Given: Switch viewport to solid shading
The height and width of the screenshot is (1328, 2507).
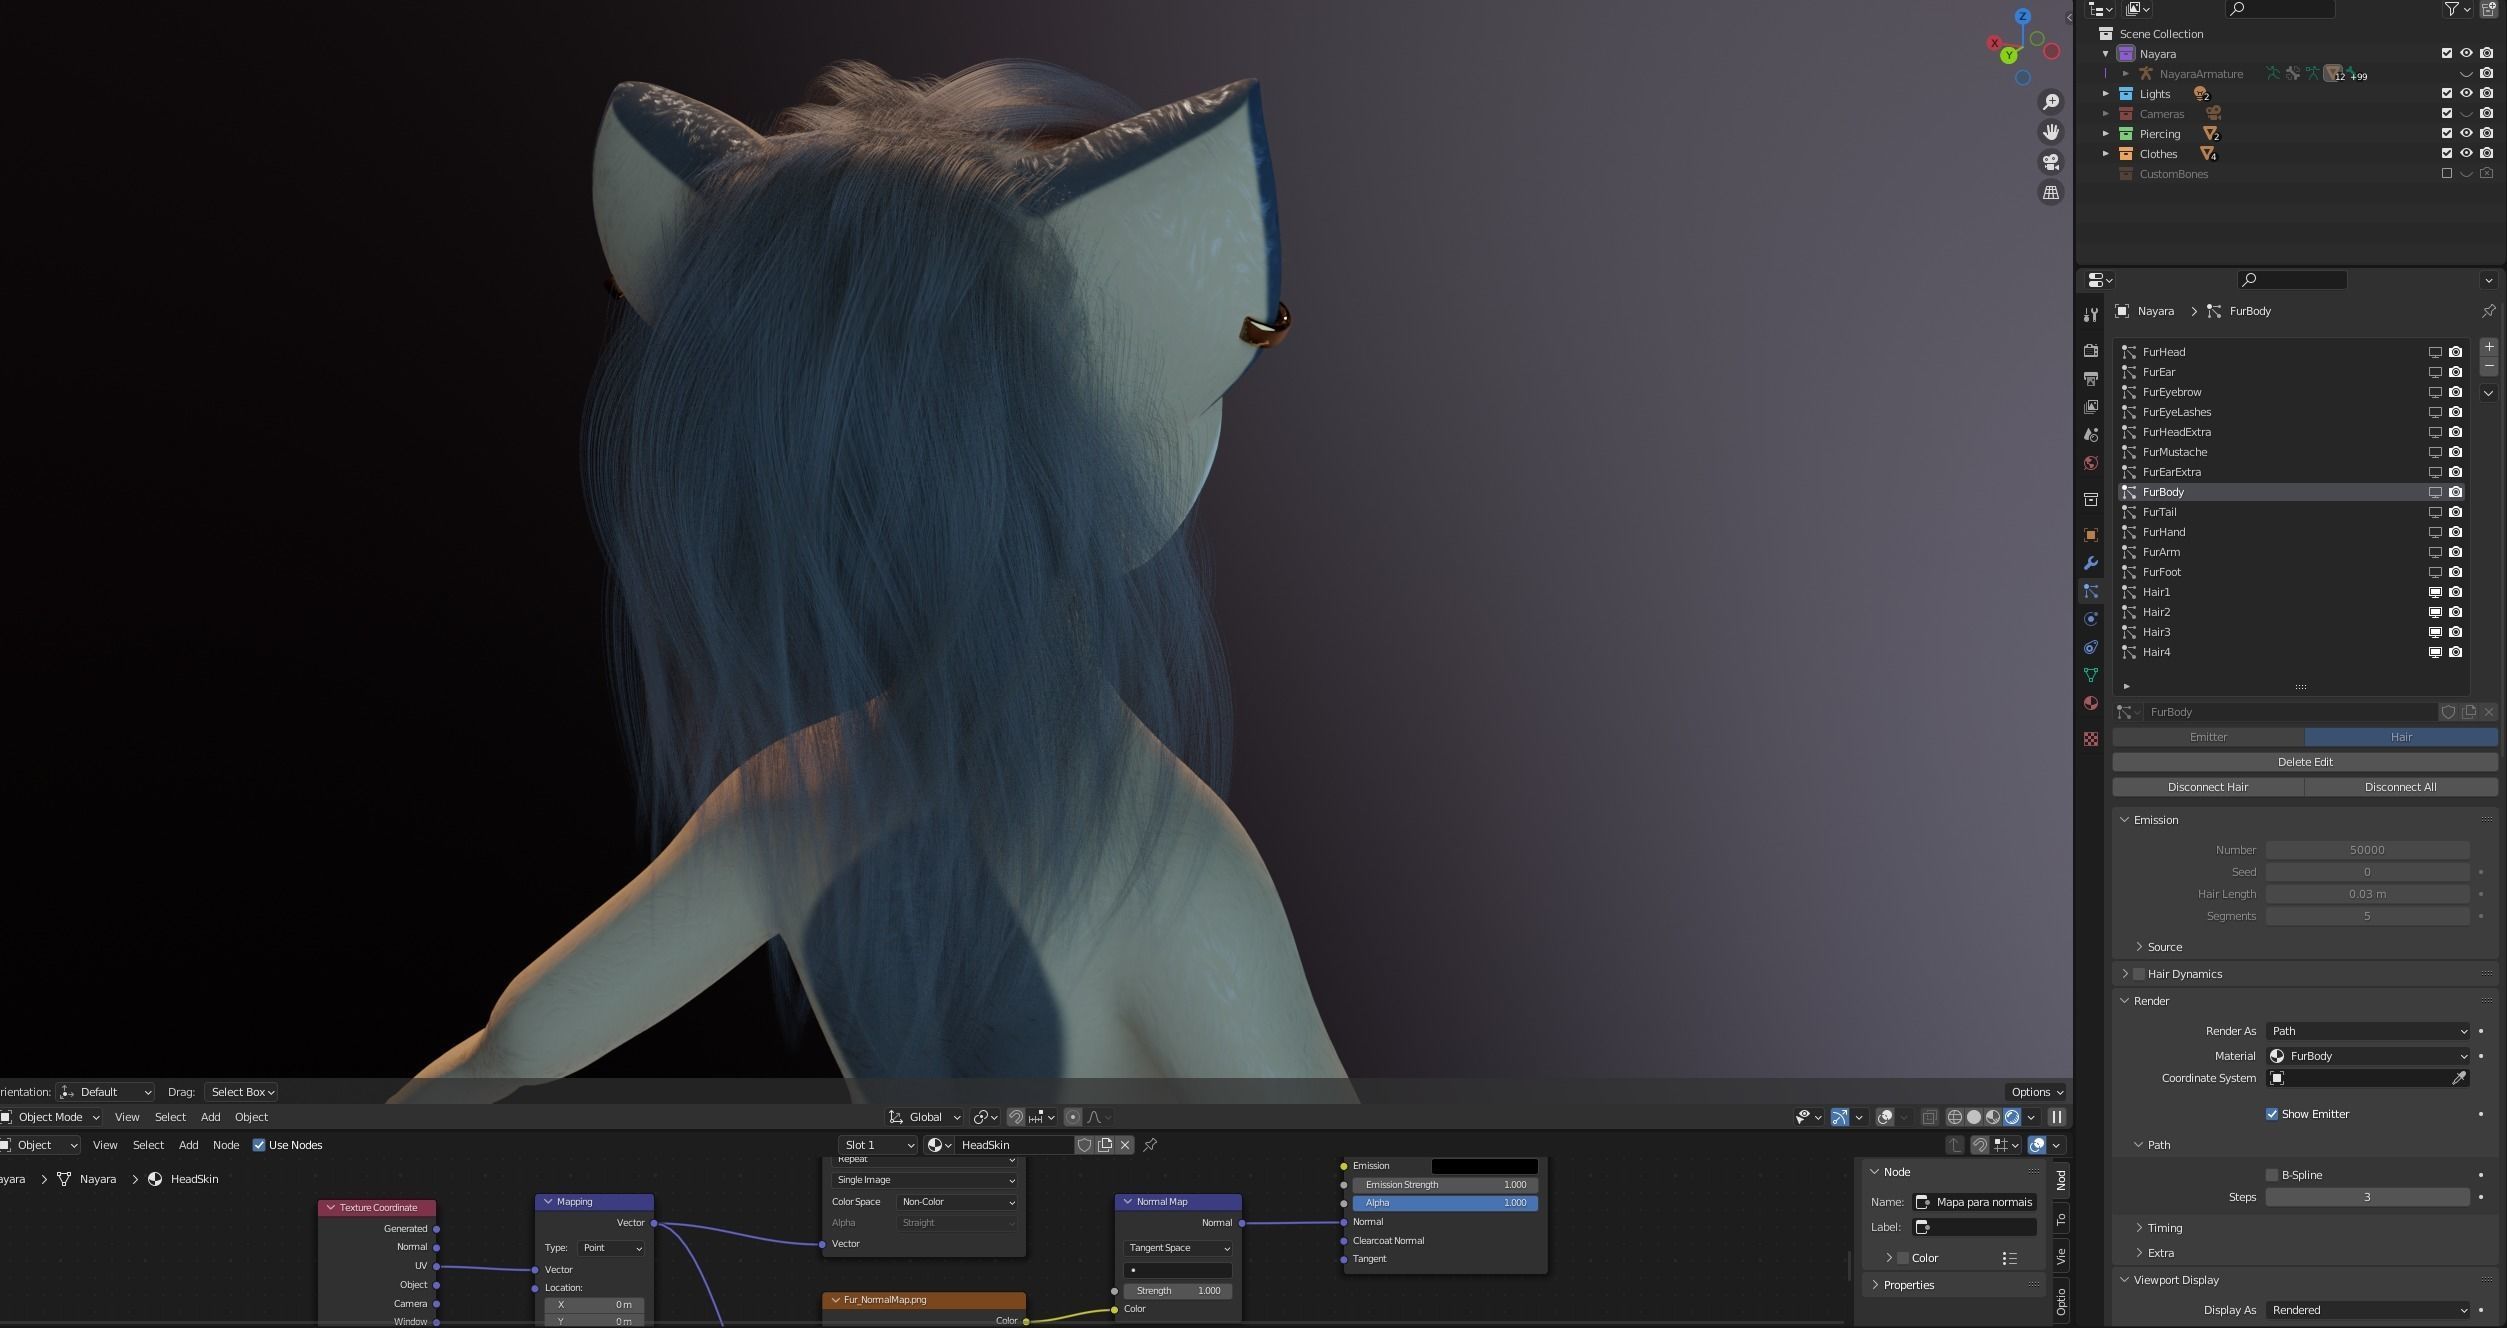Looking at the screenshot, I should coord(1974,1117).
